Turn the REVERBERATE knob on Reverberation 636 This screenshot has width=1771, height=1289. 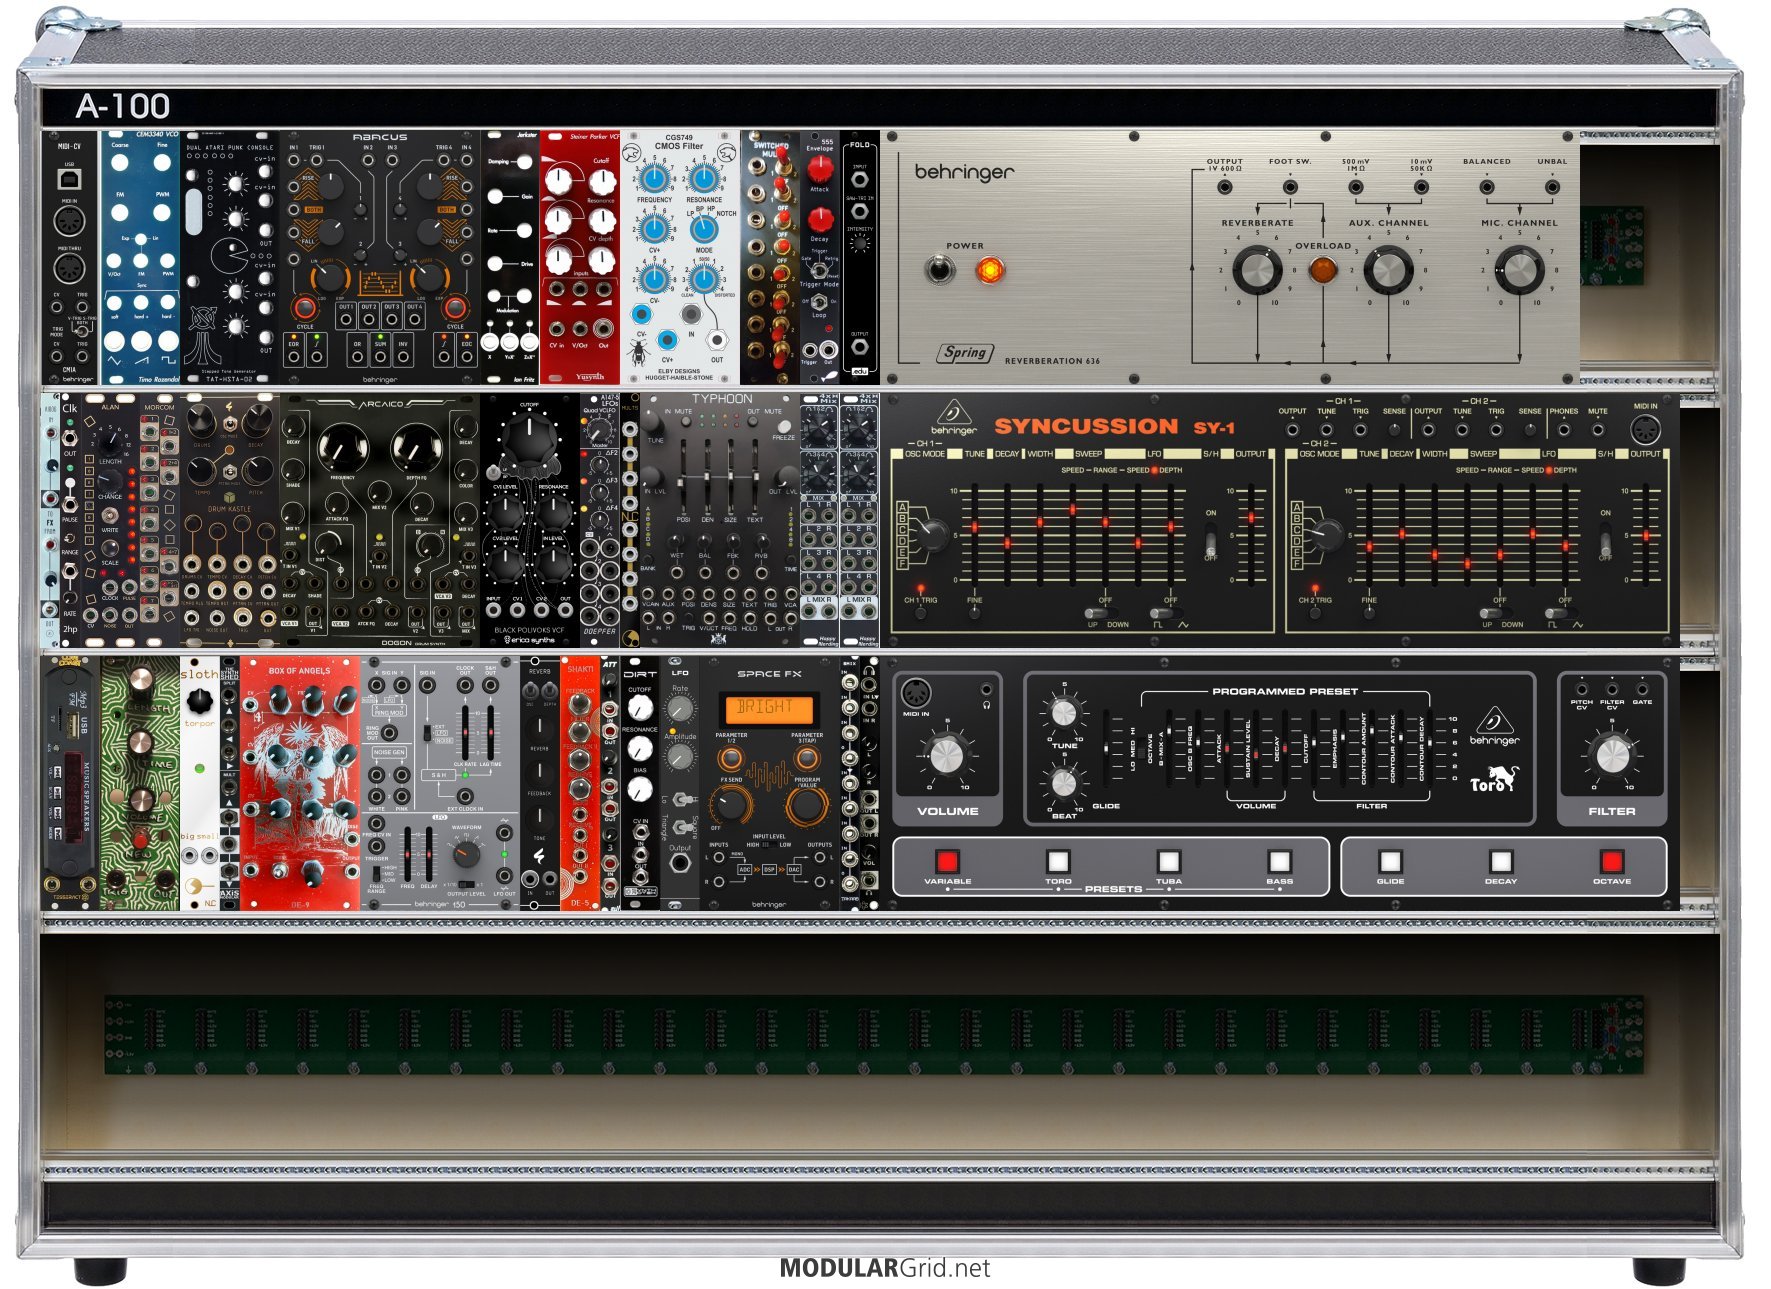coord(1256,270)
